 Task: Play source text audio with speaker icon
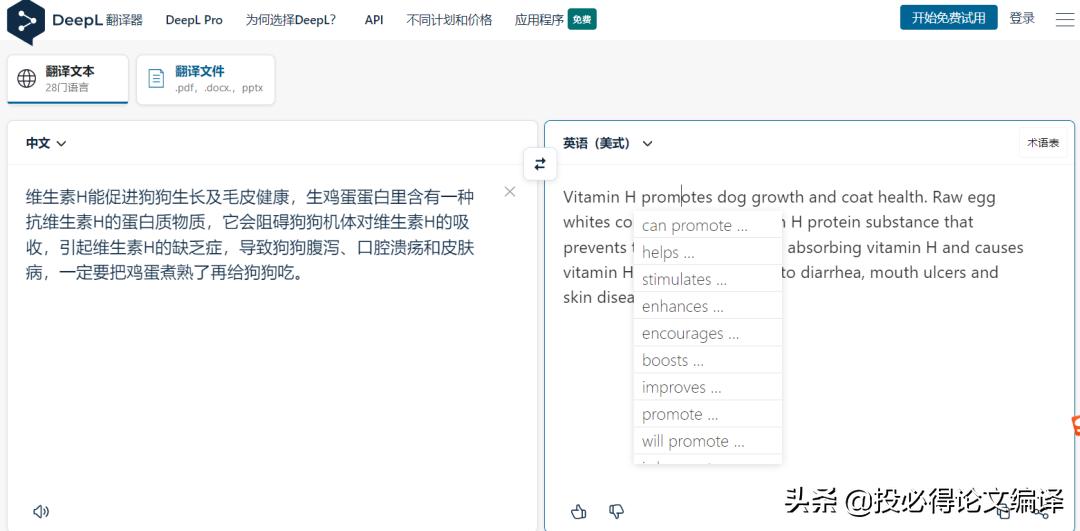(41, 511)
